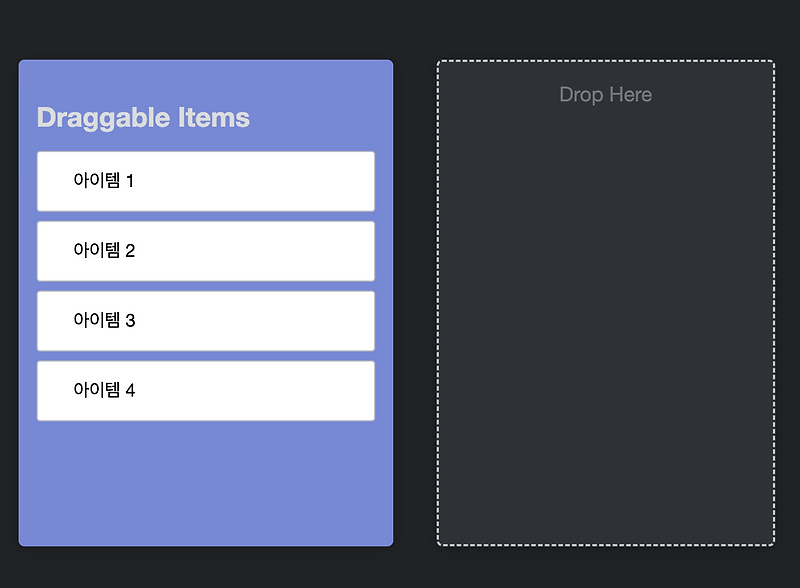
Task: Click the Drop Here placeholder text
Action: [605, 95]
